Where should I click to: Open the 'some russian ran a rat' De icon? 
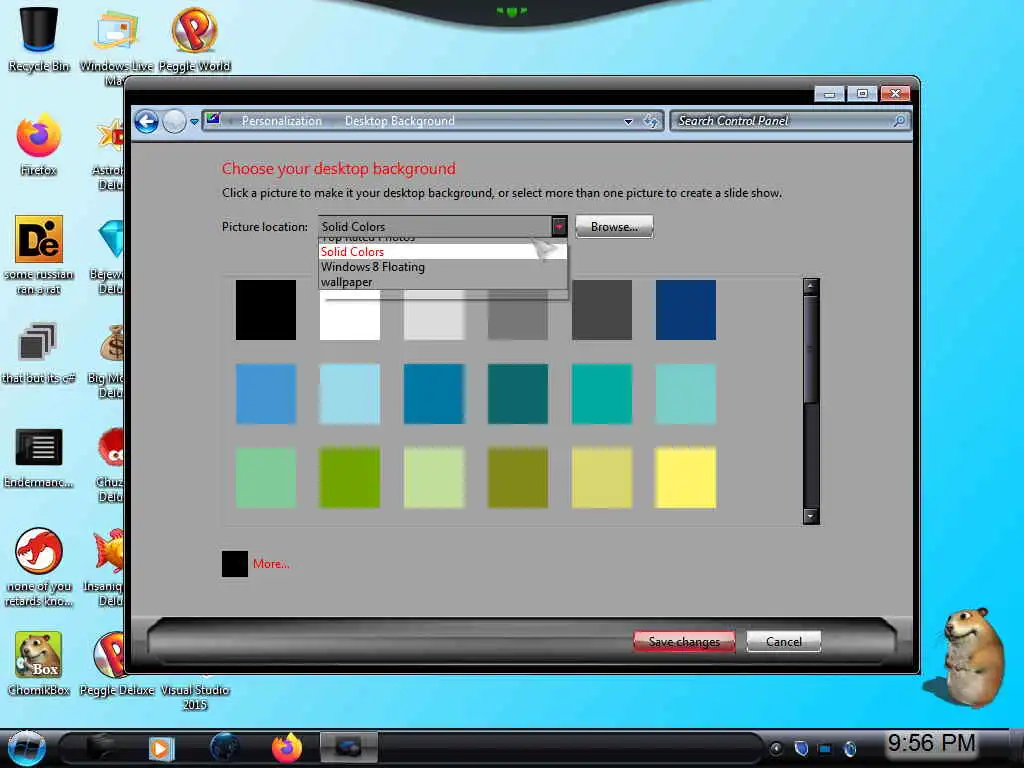click(39, 255)
